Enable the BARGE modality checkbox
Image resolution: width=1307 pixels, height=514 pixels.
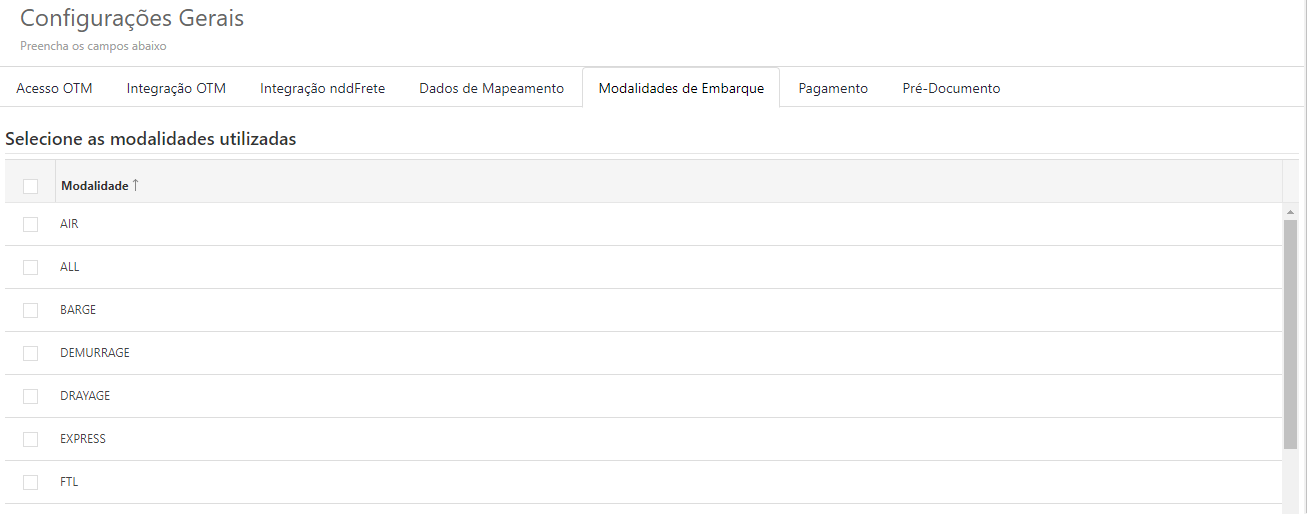pyautogui.click(x=30, y=310)
